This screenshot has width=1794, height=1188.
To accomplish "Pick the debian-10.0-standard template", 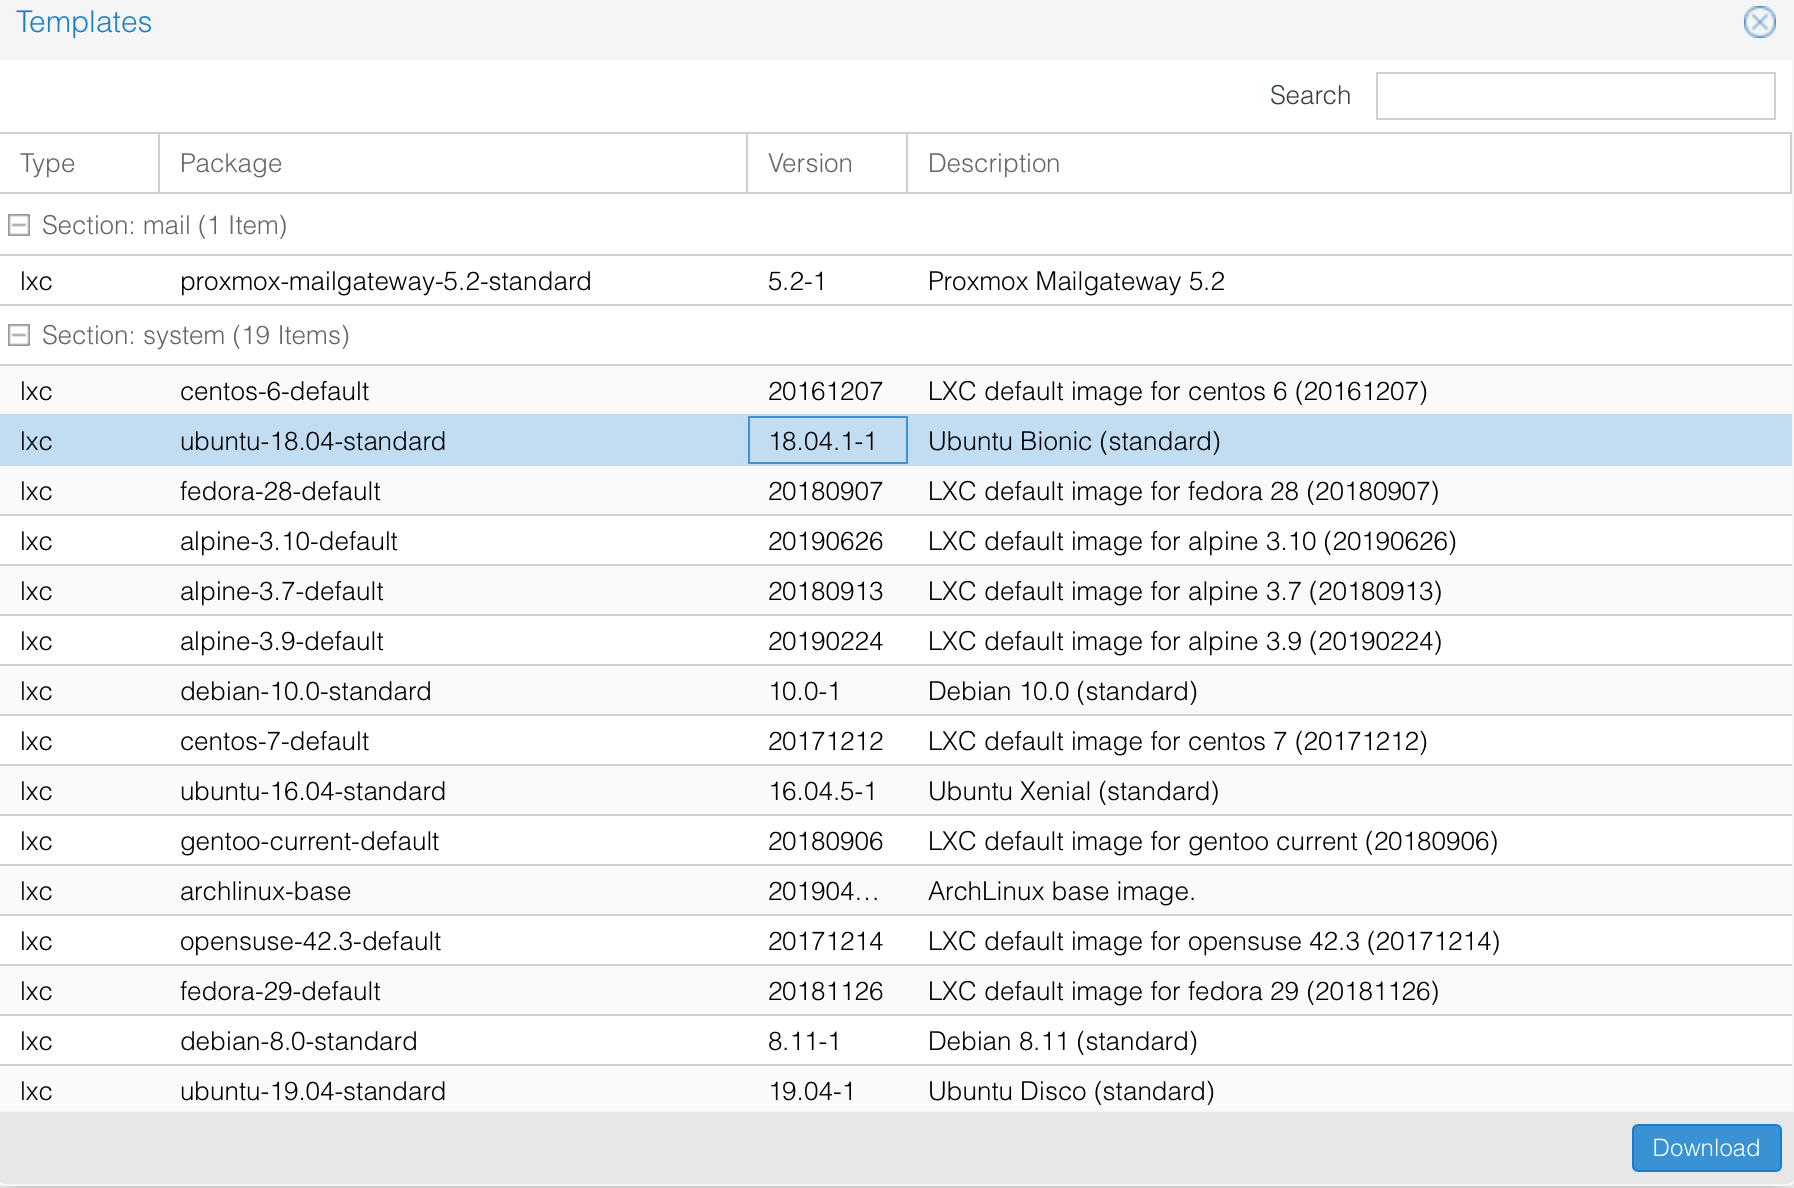I will click(305, 691).
